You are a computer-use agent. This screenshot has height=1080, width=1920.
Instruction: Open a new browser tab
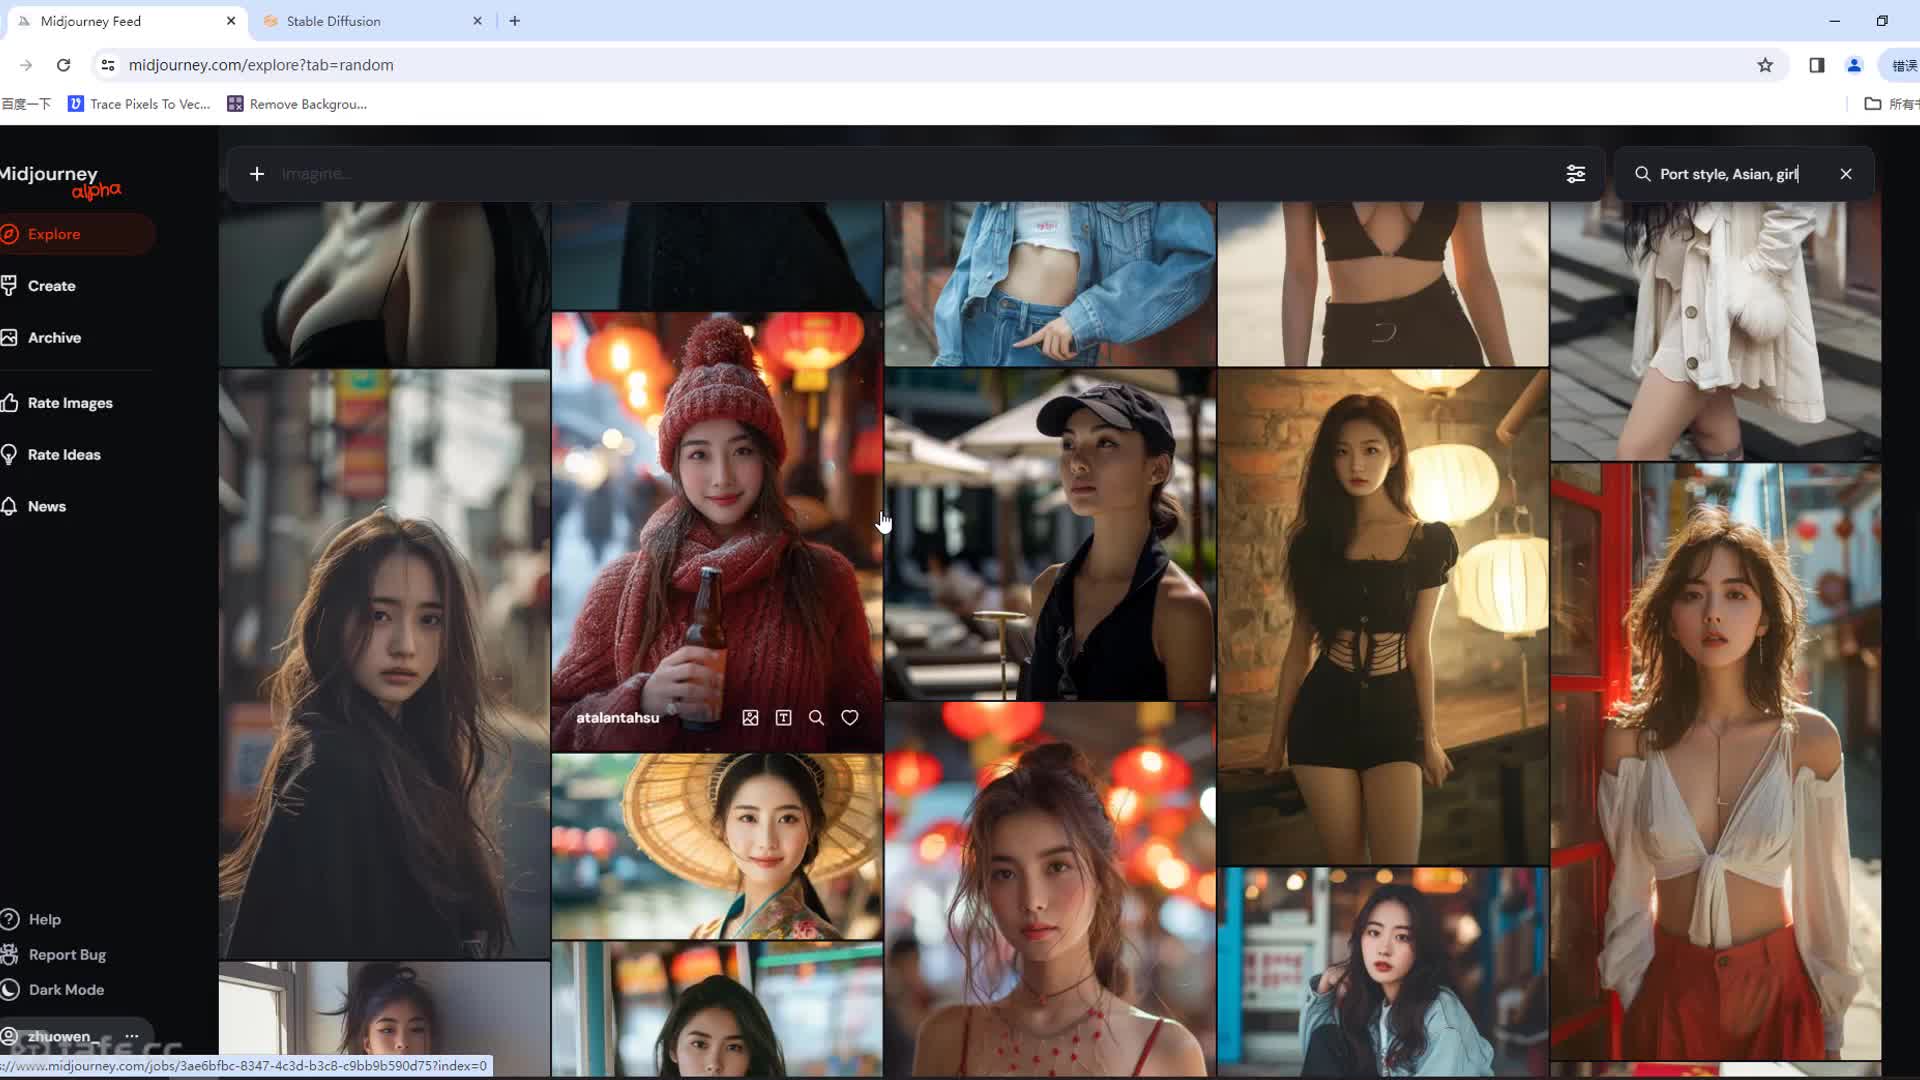[x=515, y=21]
